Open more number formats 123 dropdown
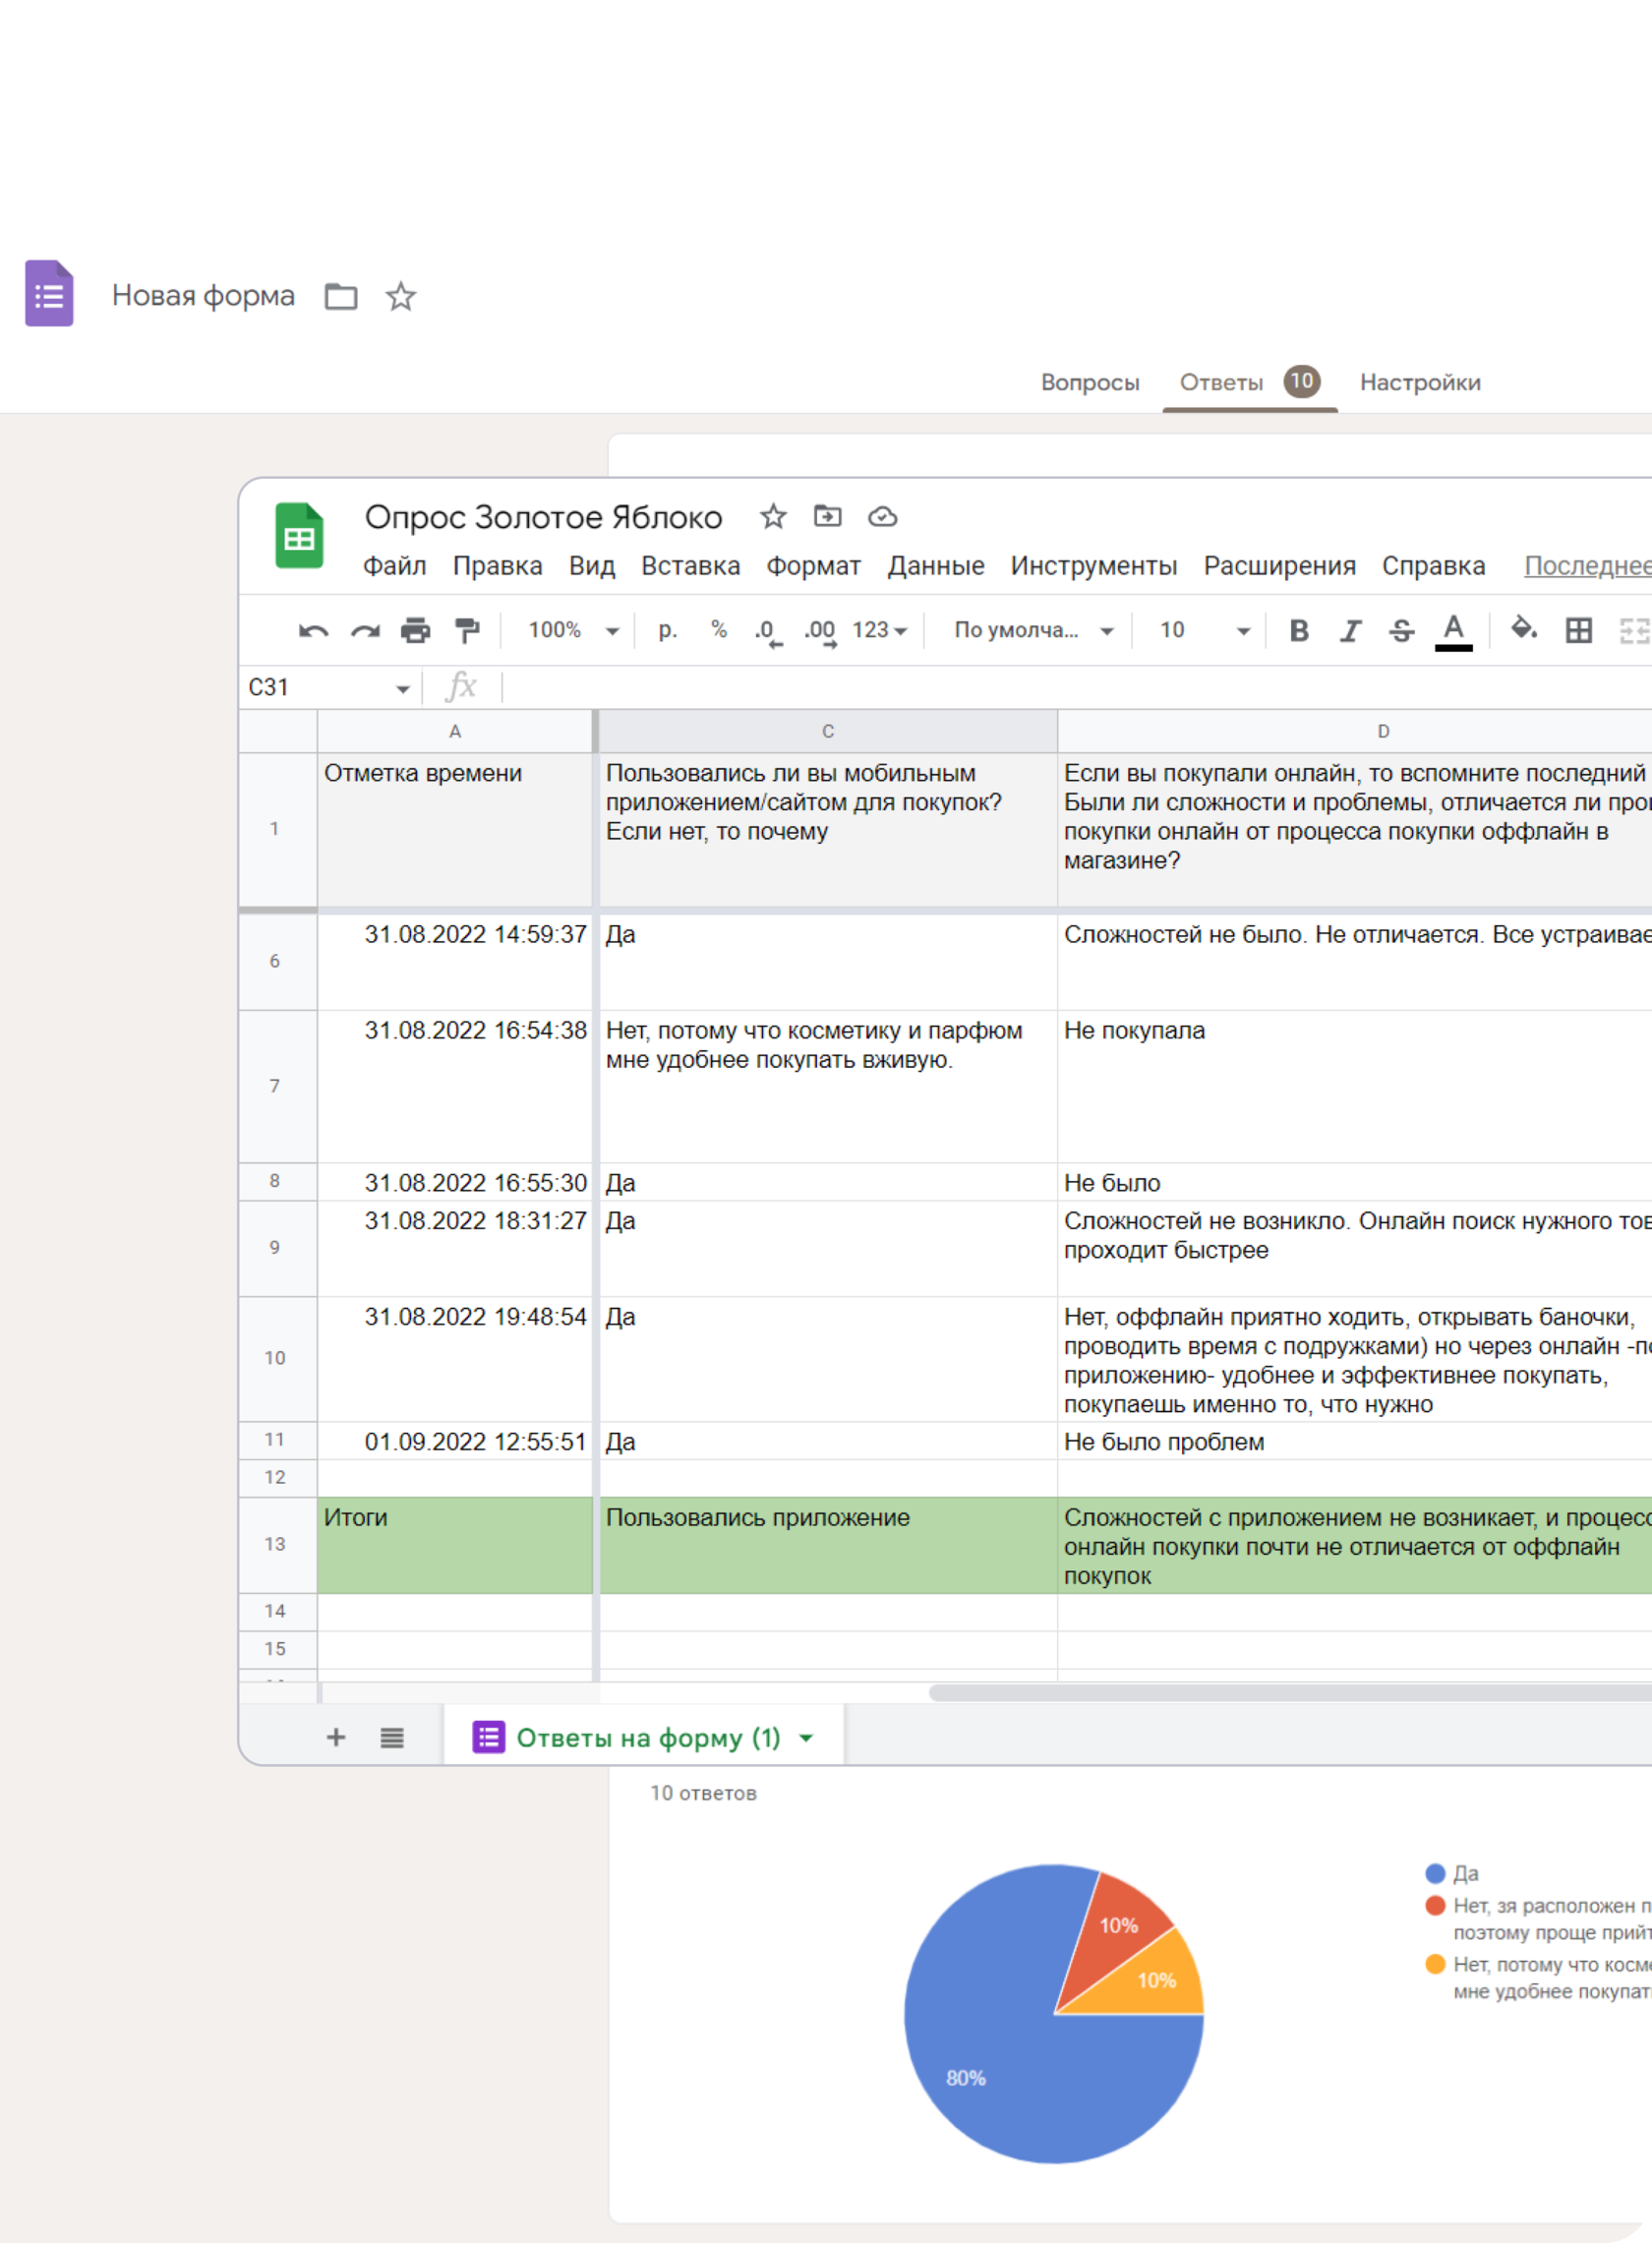This screenshot has height=2243, width=1652. [880, 631]
